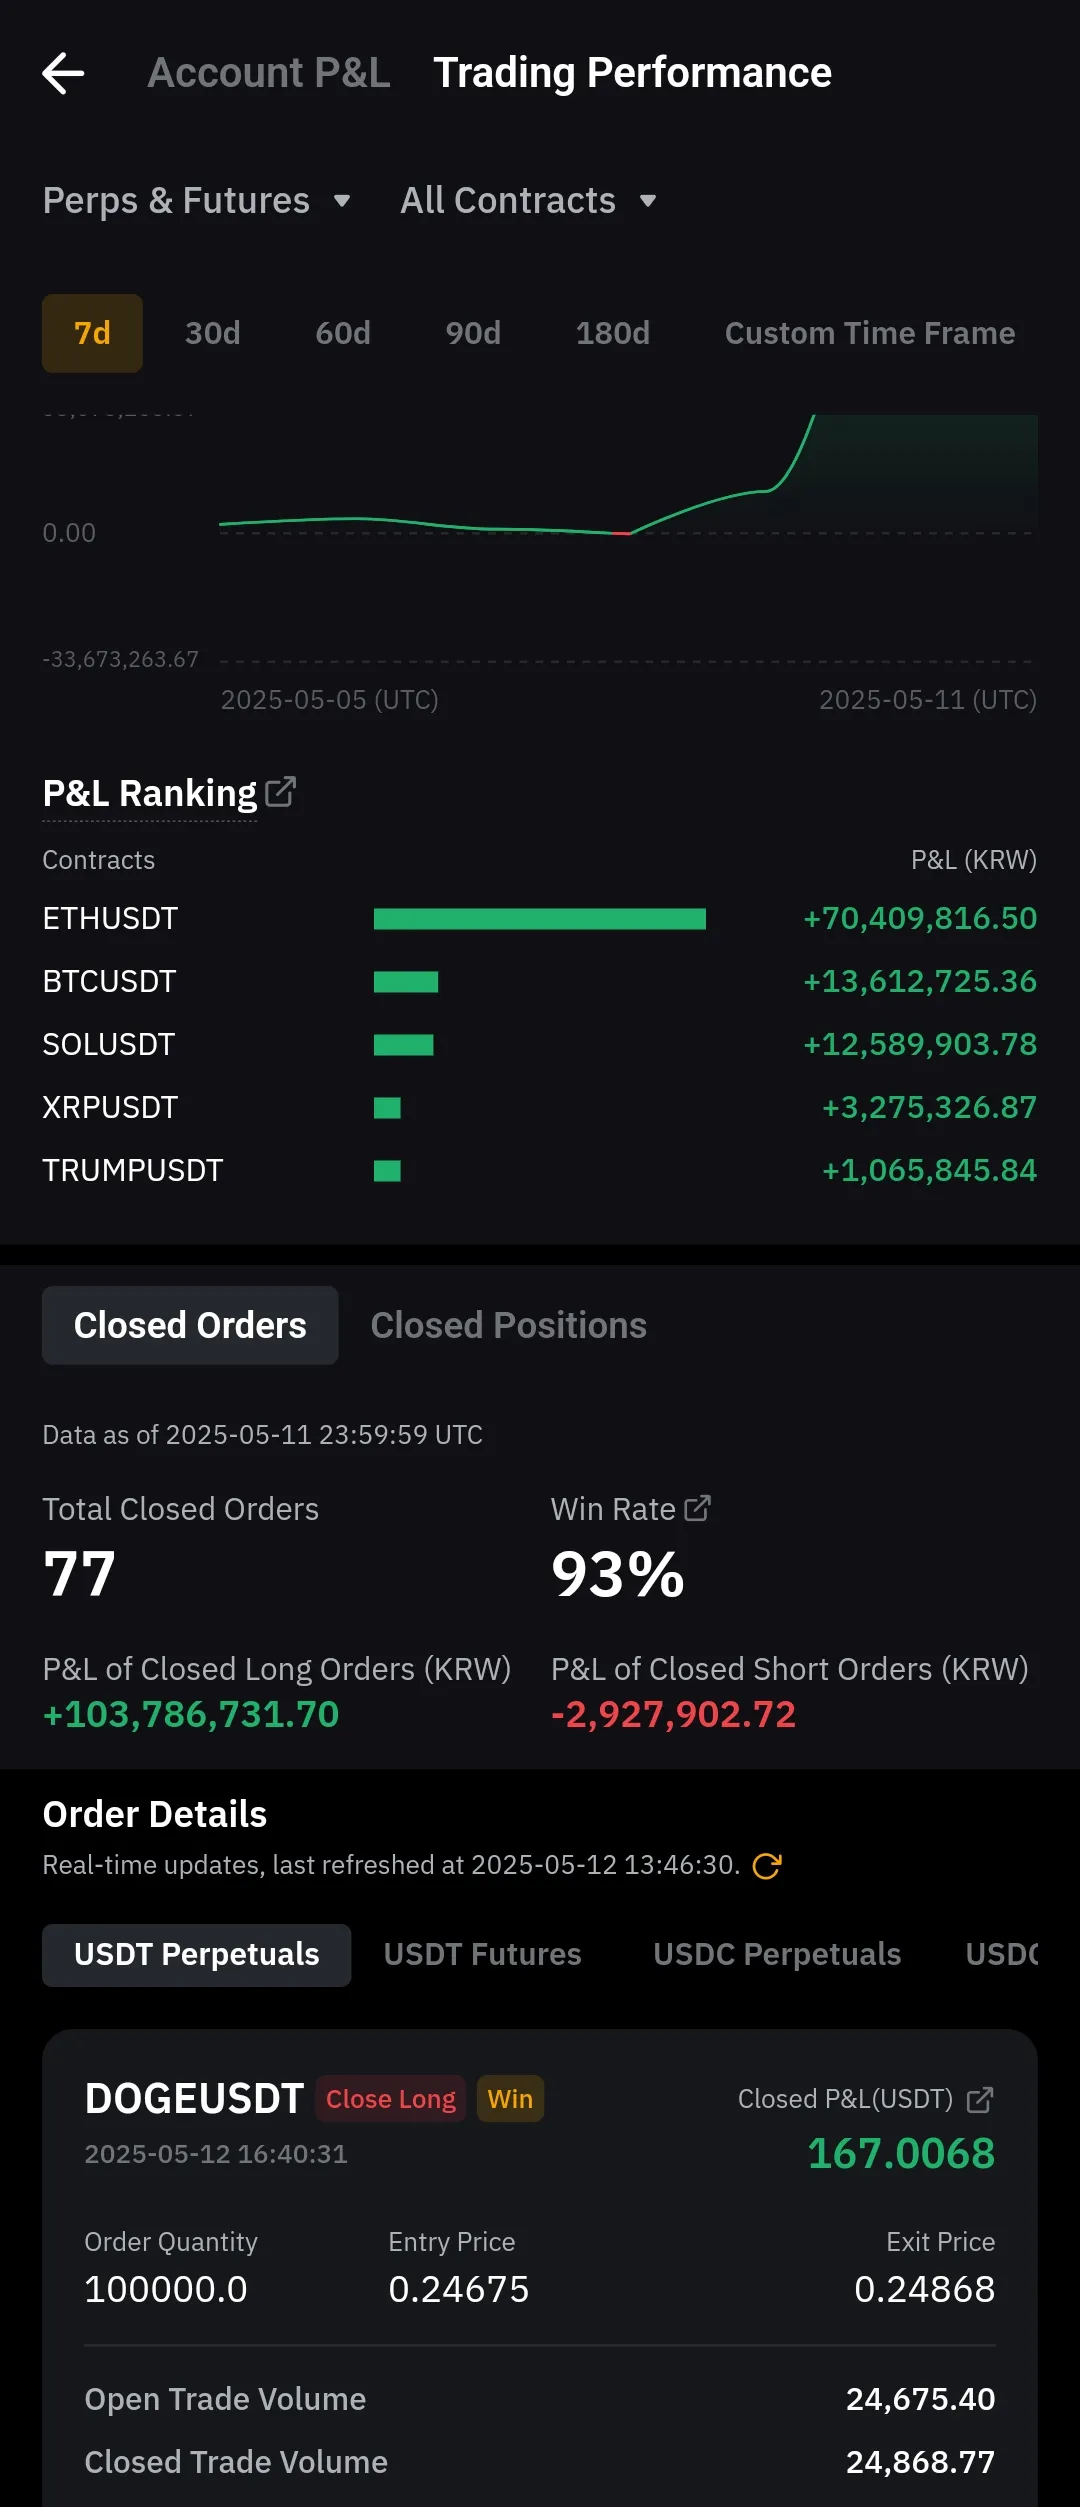This screenshot has width=1080, height=2507.
Task: Expand the Perps & Futures dropdown
Action: (197, 201)
